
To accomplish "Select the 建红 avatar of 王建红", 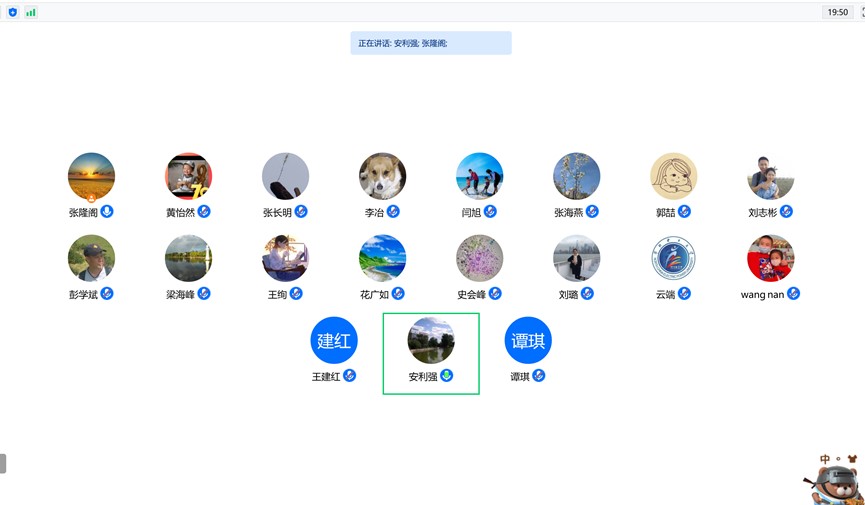I will click(x=334, y=340).
